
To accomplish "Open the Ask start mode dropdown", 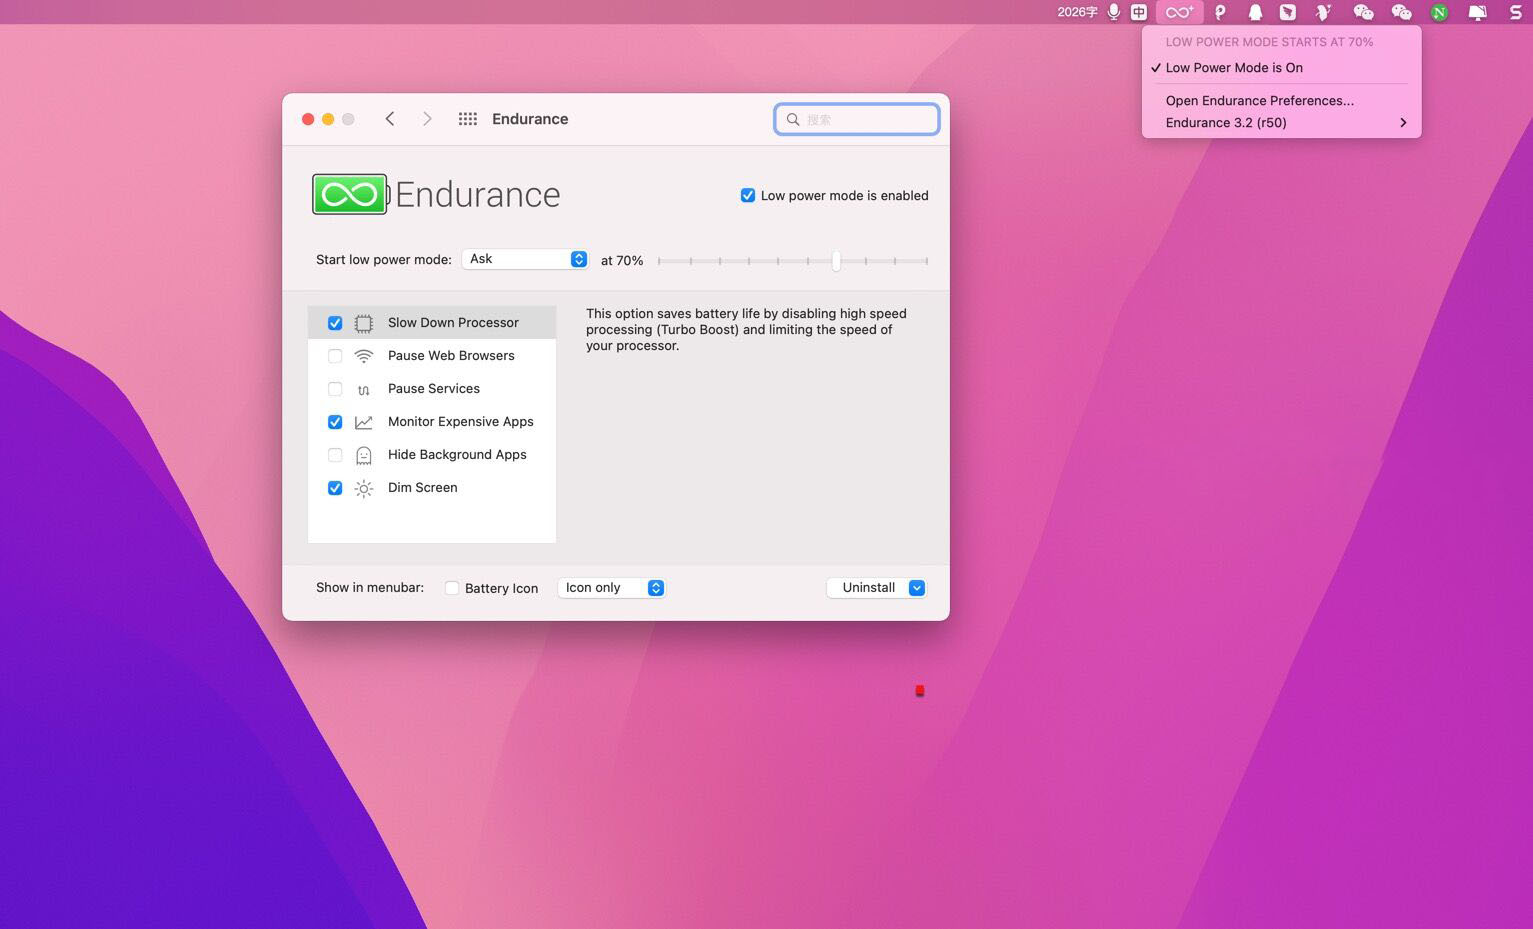I will [x=525, y=259].
